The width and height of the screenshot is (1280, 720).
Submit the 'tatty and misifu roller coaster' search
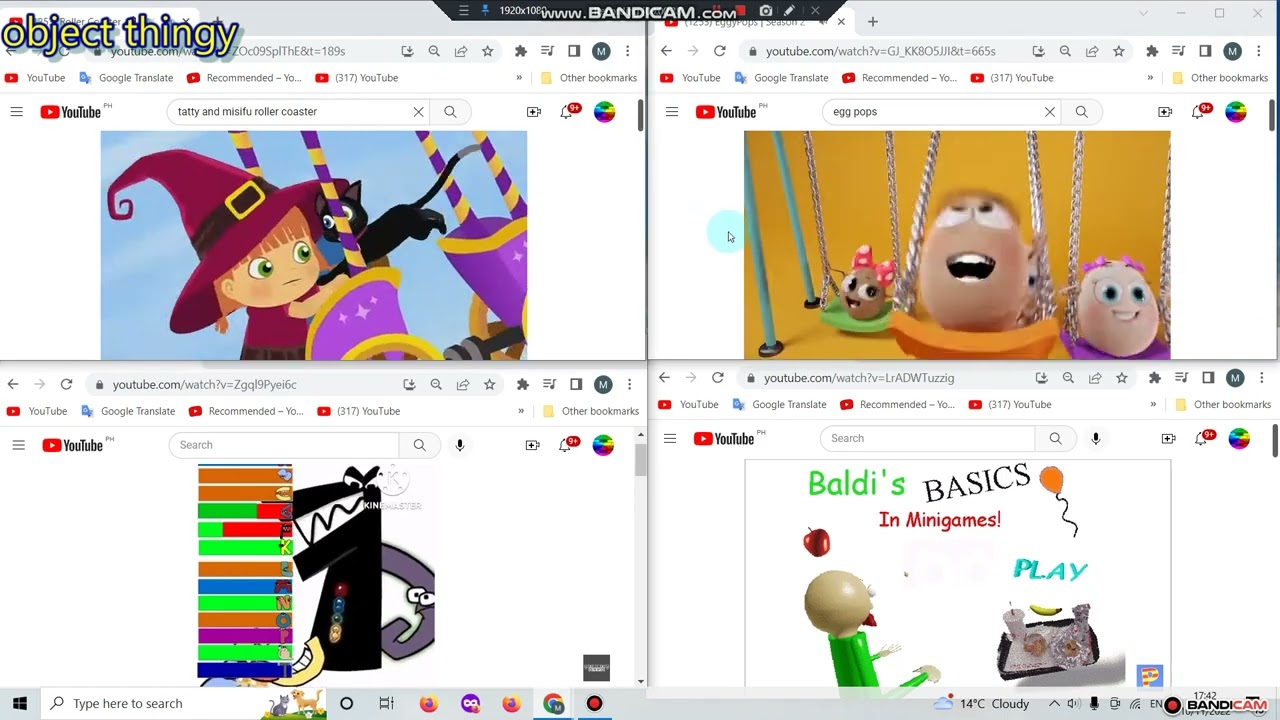coord(450,112)
